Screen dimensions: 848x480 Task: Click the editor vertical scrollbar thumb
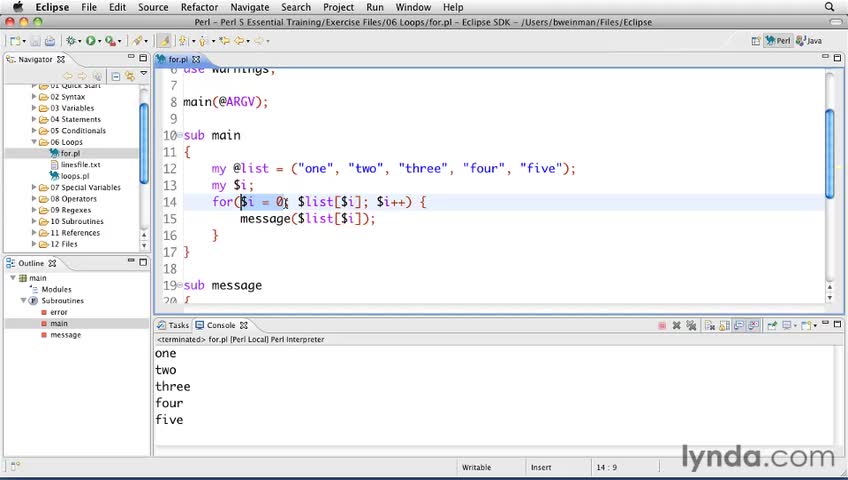(x=830, y=154)
